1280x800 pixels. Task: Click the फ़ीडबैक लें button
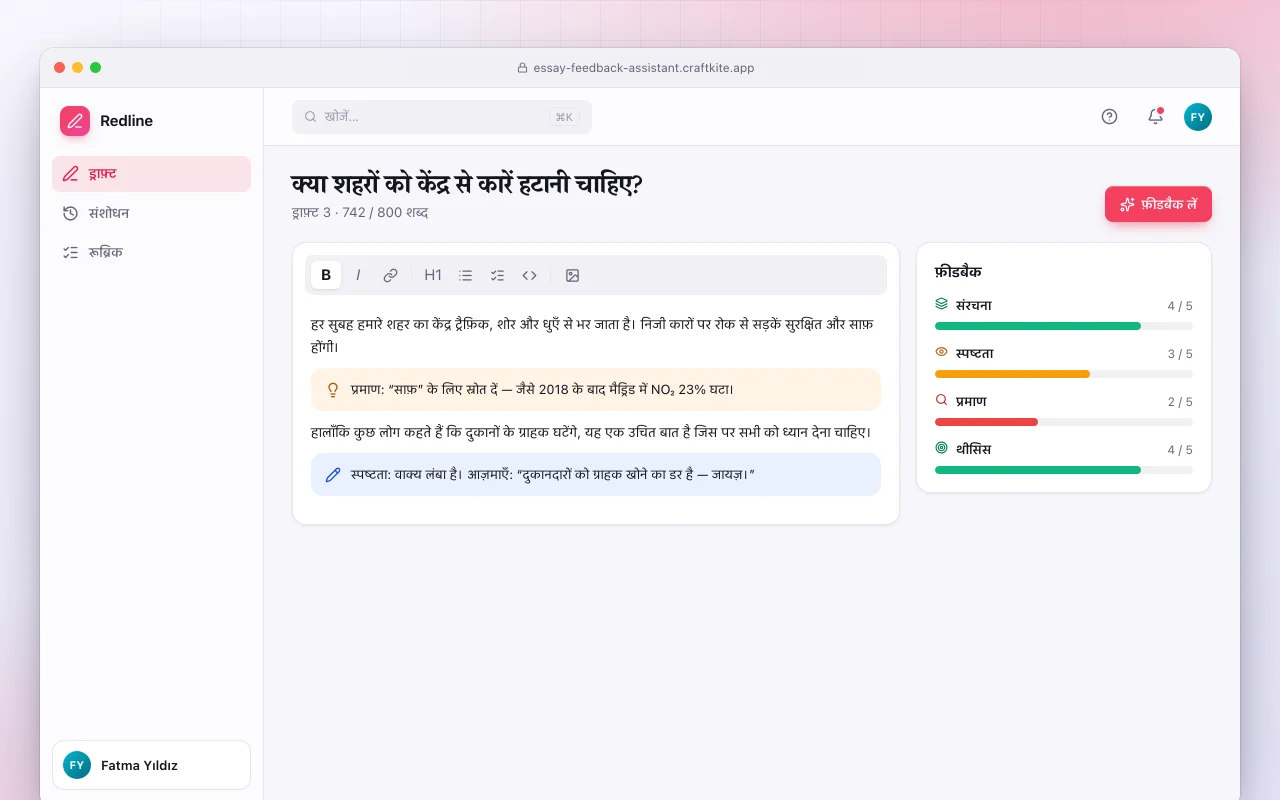1158,204
